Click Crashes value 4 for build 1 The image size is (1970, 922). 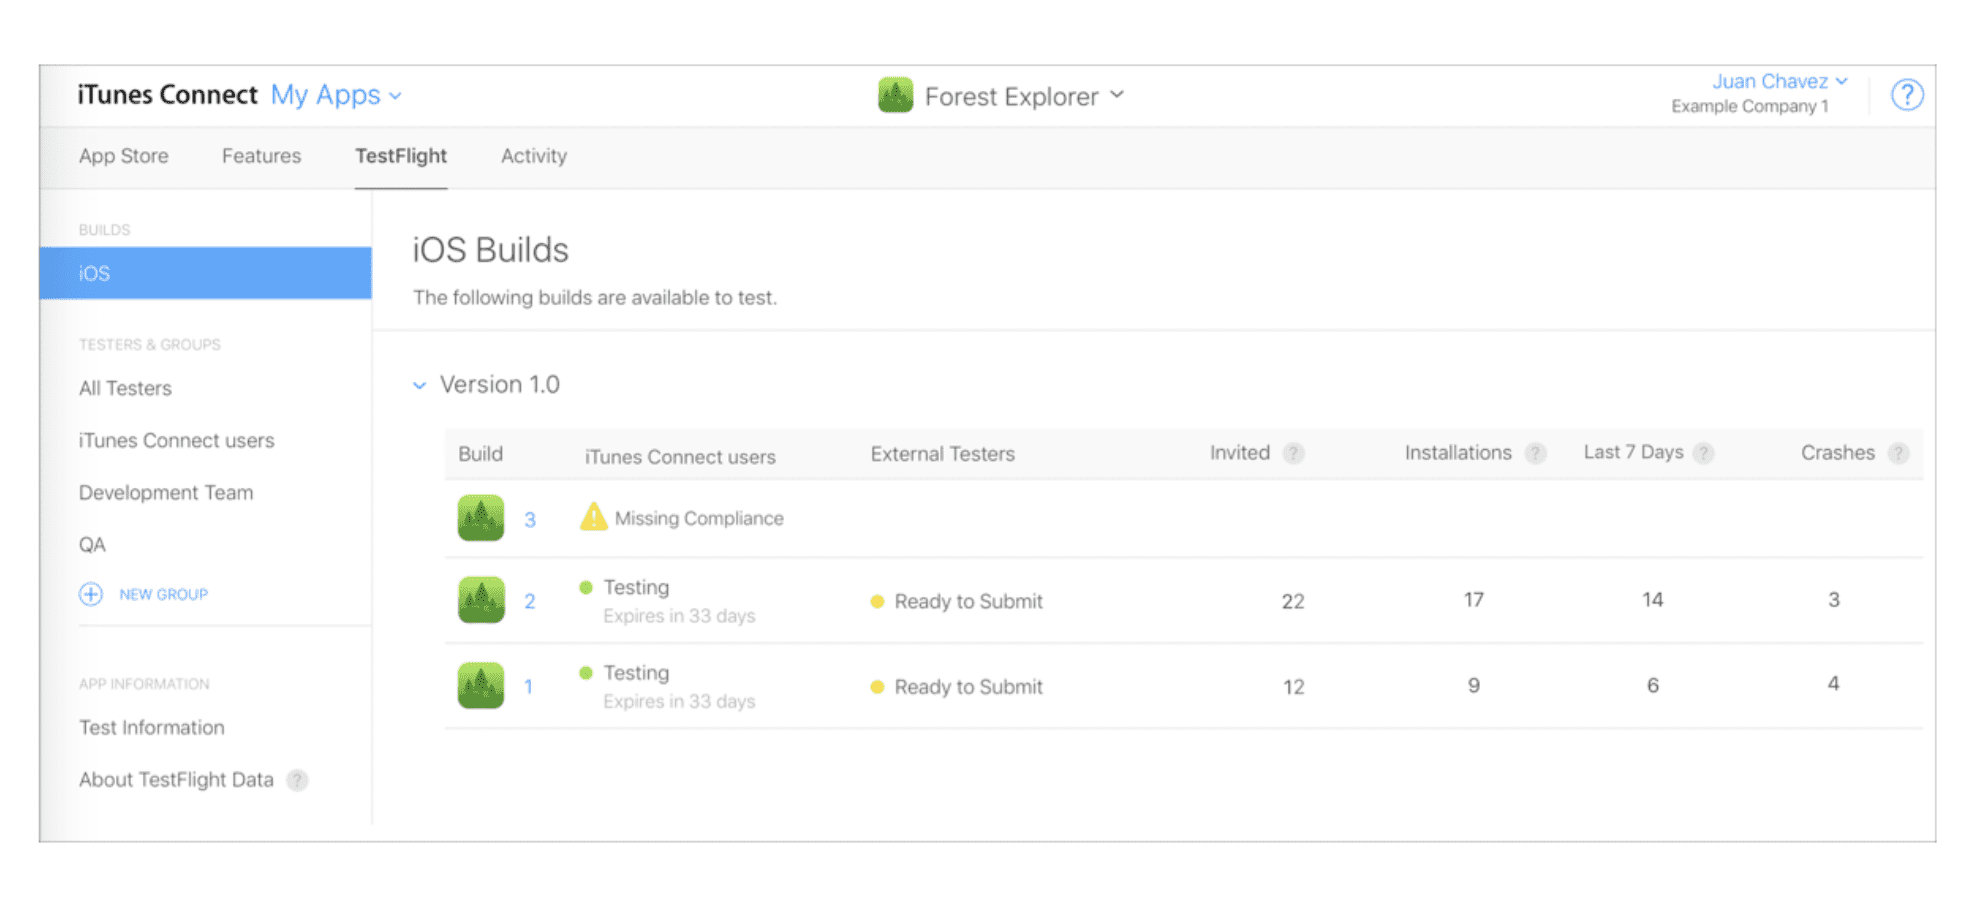tap(1833, 684)
